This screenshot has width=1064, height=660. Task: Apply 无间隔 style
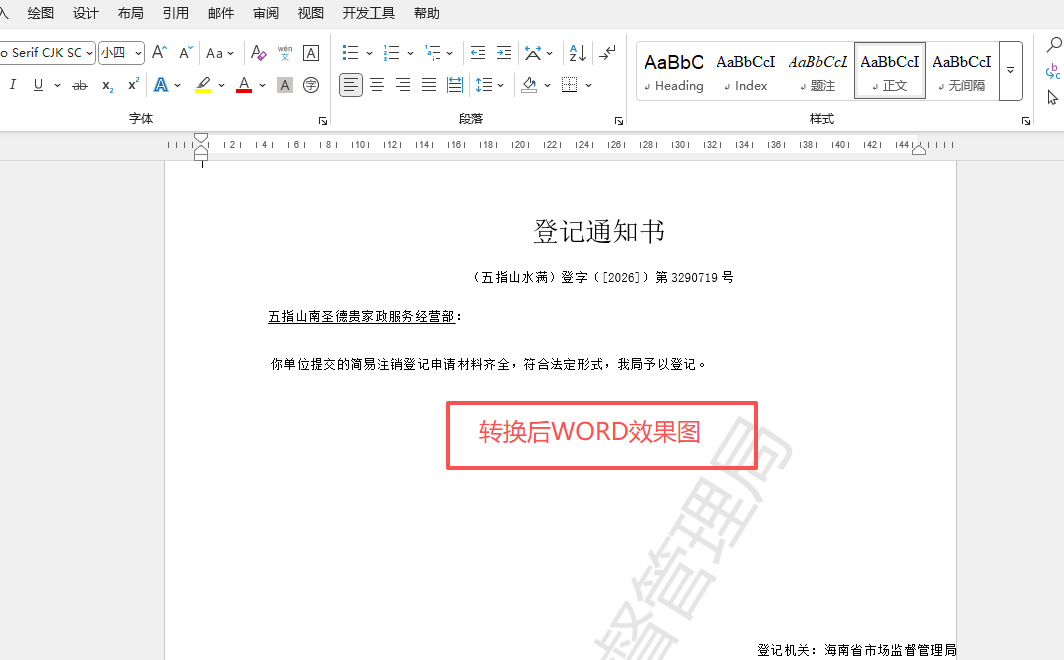[x=962, y=71]
